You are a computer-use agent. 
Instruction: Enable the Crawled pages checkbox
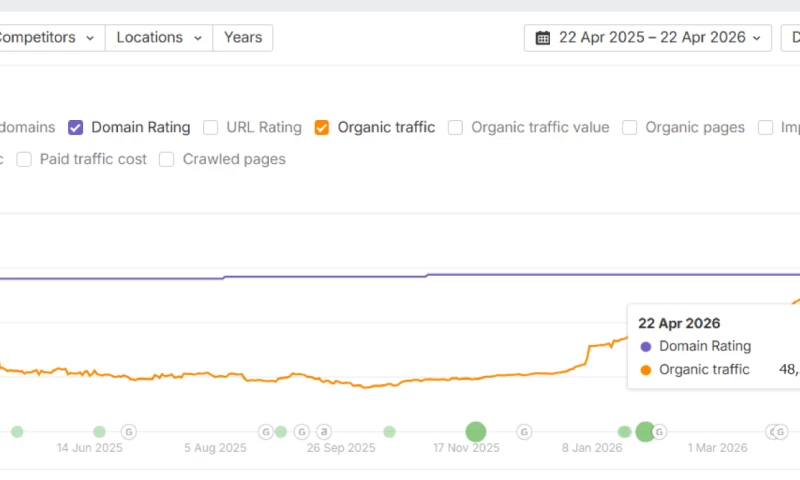pyautogui.click(x=166, y=160)
